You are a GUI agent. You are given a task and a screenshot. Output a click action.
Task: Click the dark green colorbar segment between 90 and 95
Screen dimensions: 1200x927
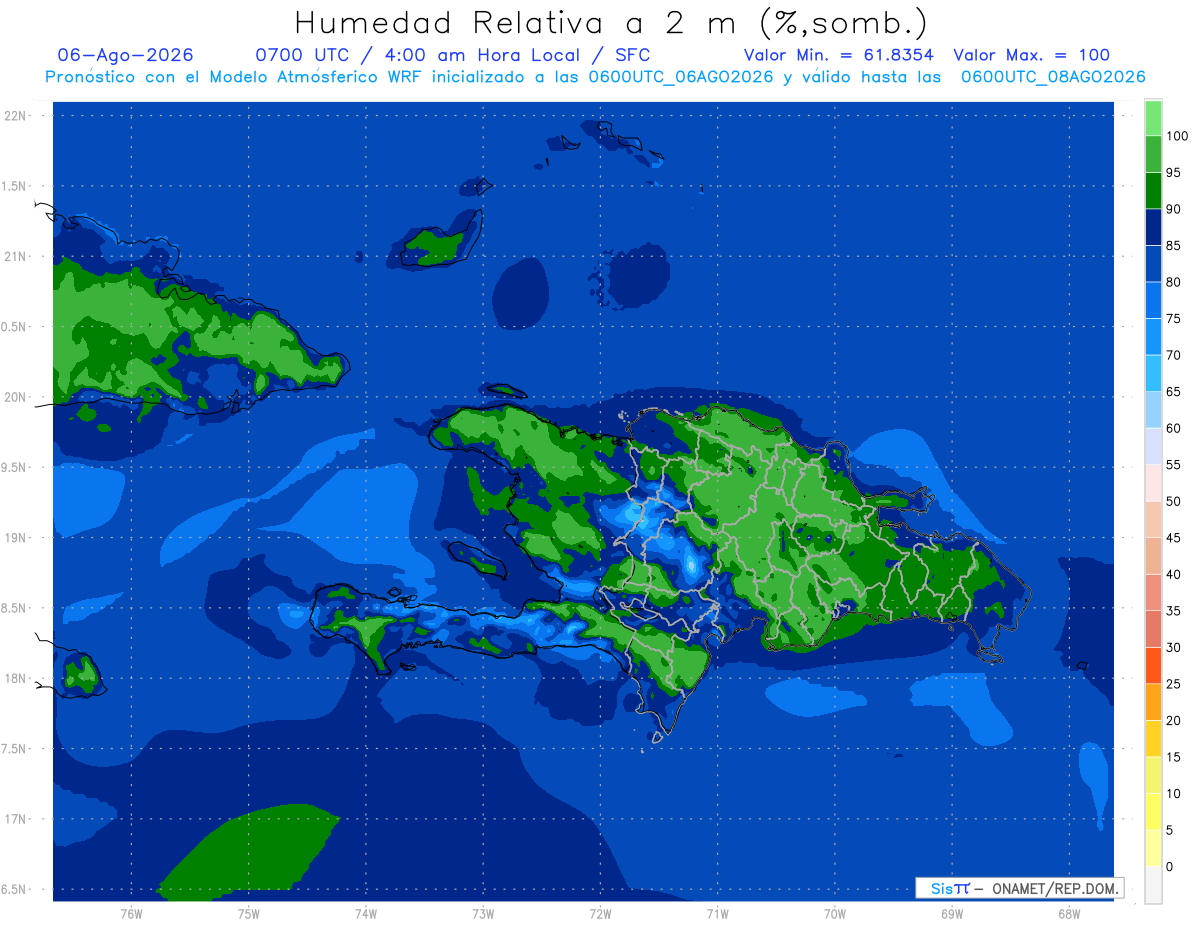click(x=1153, y=191)
